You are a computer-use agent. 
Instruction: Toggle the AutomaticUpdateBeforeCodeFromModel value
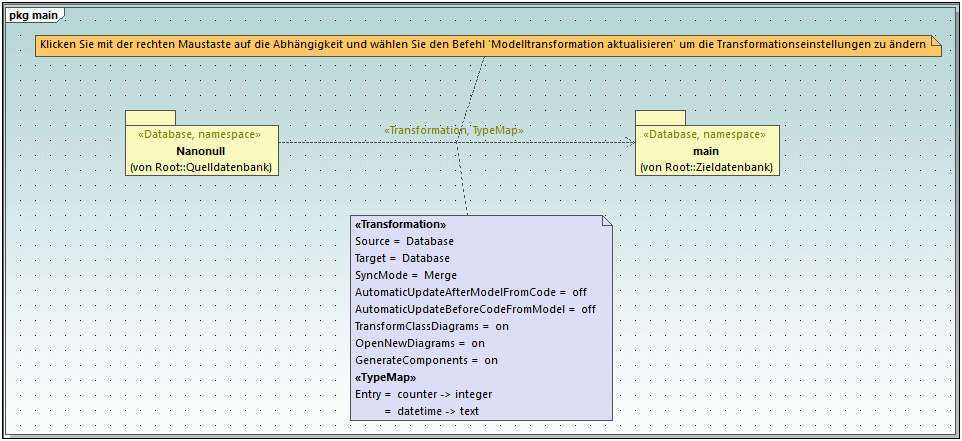588,309
